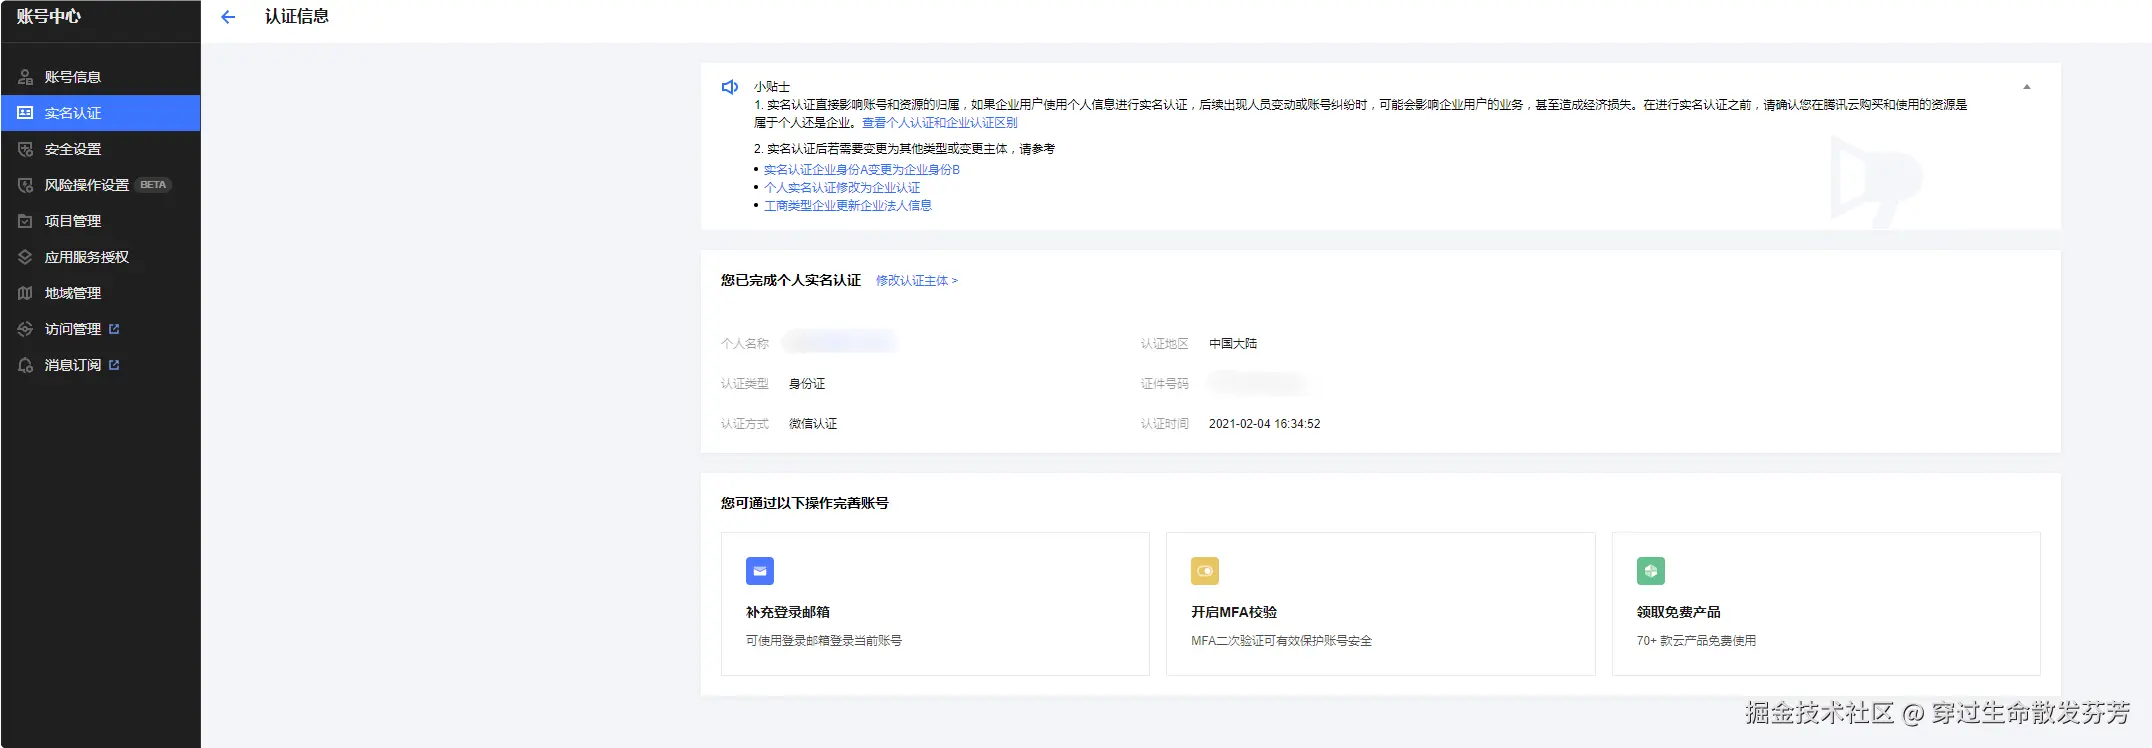2152x748 pixels.
Task: Open link 个人实名认证修改为企业认证
Action: 842,188
